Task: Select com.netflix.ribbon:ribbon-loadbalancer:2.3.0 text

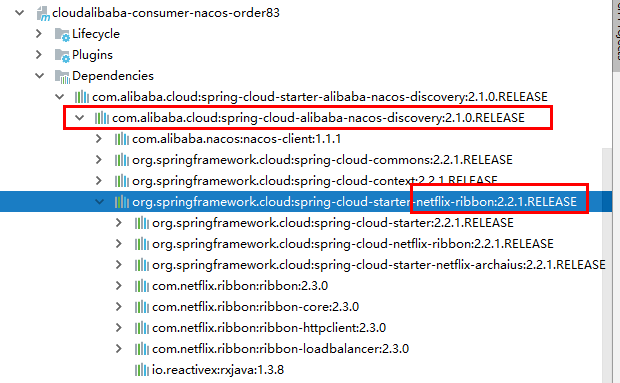Action: pyautogui.click(x=280, y=349)
